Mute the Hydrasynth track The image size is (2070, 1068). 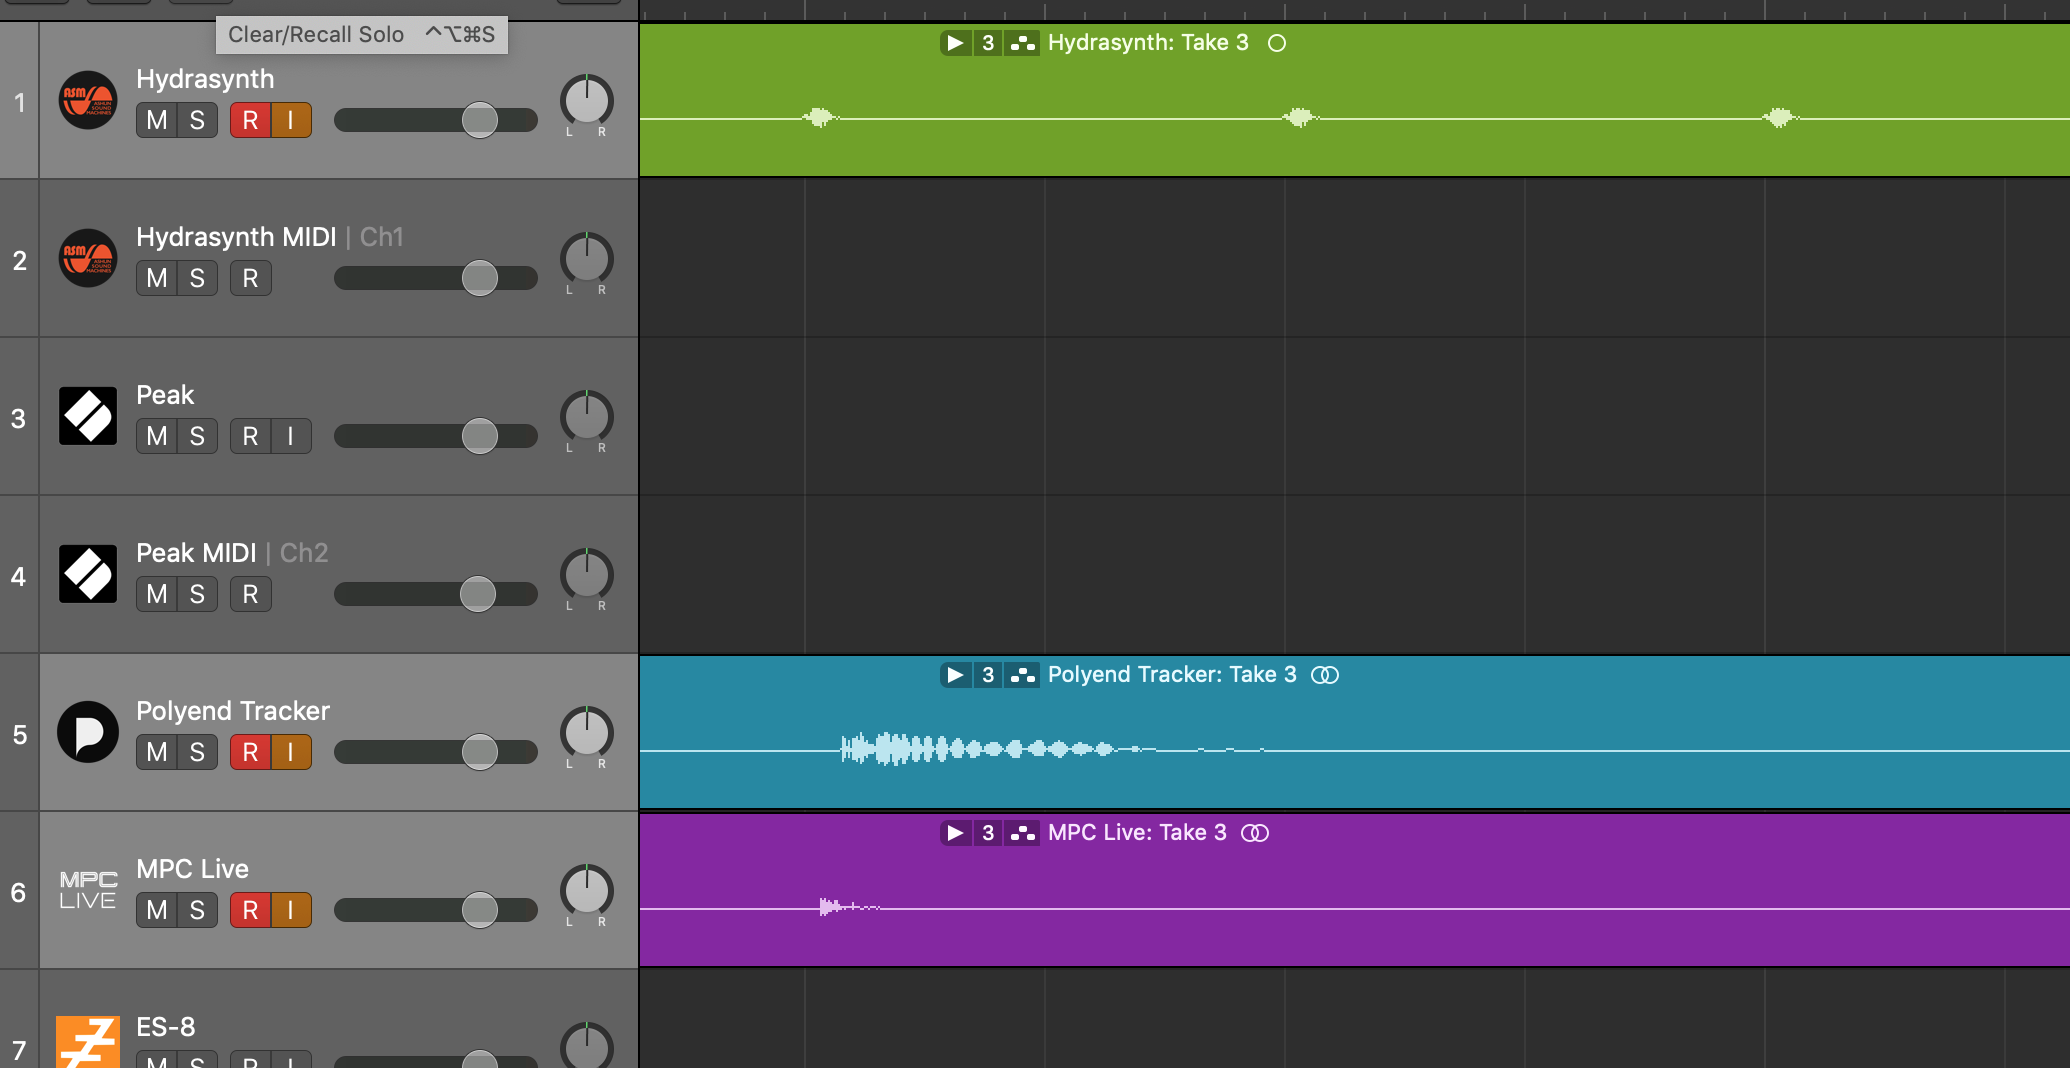coord(157,120)
